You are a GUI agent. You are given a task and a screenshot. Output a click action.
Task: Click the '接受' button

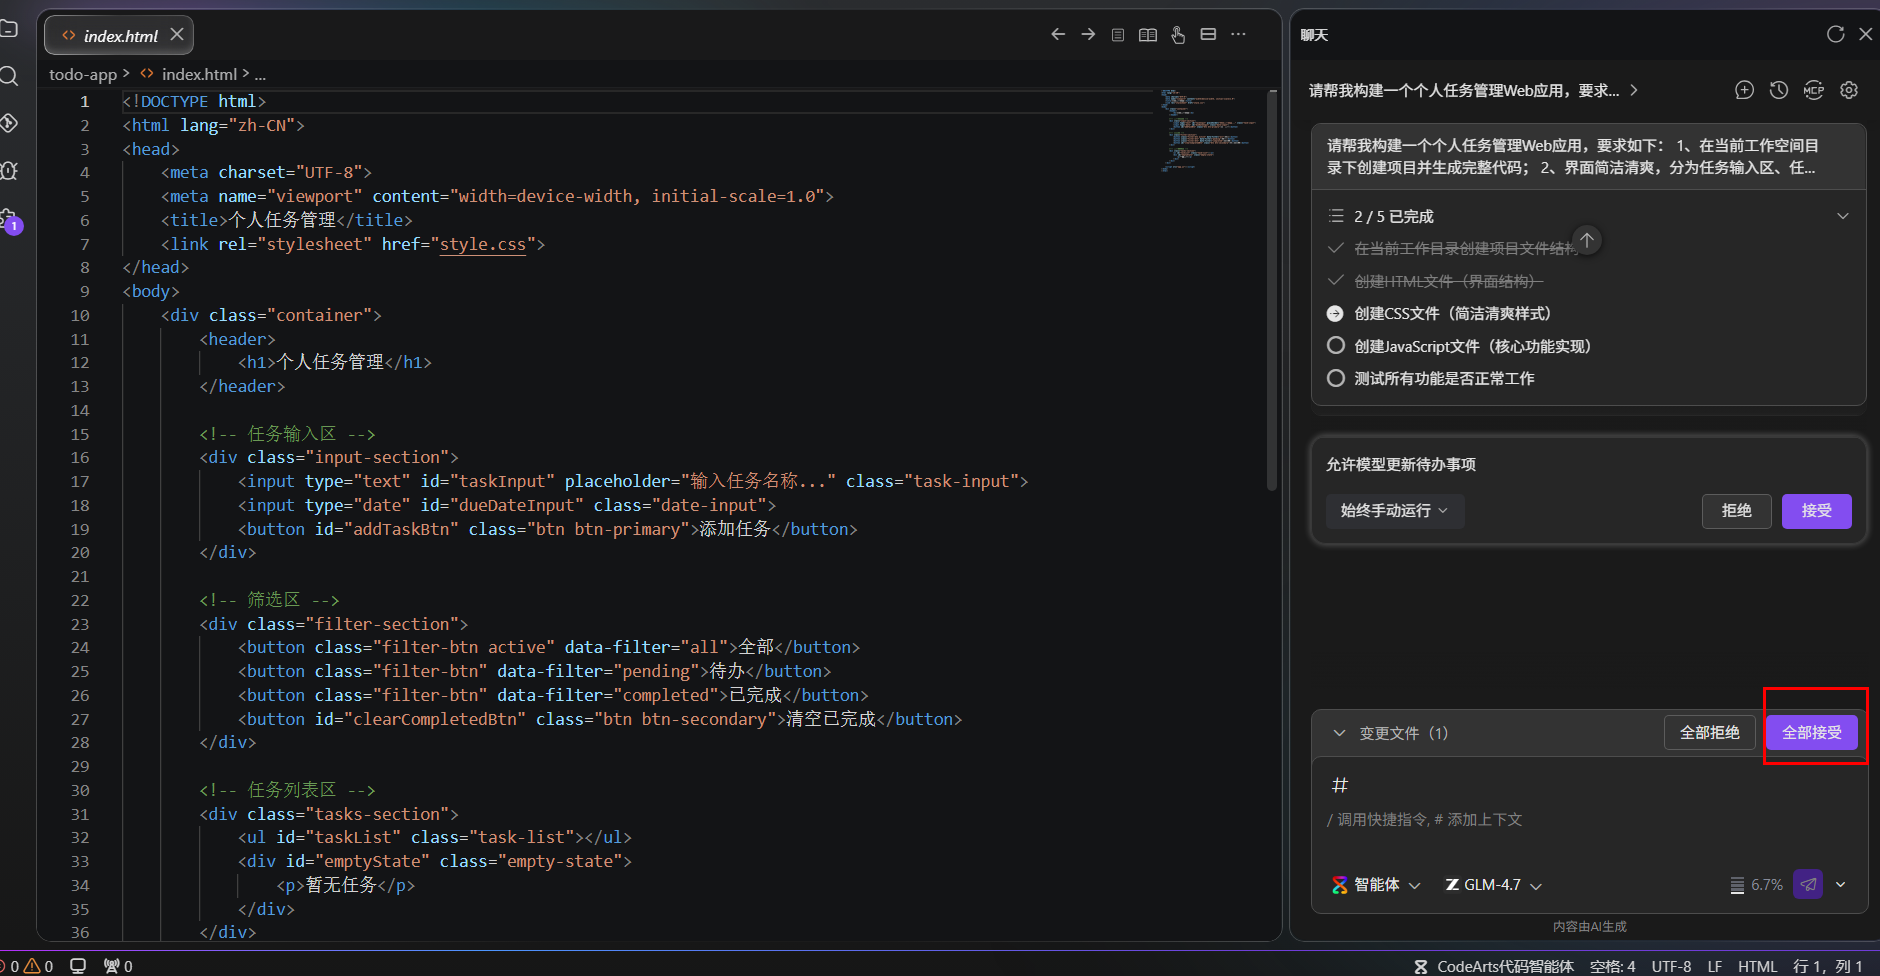[1816, 511]
